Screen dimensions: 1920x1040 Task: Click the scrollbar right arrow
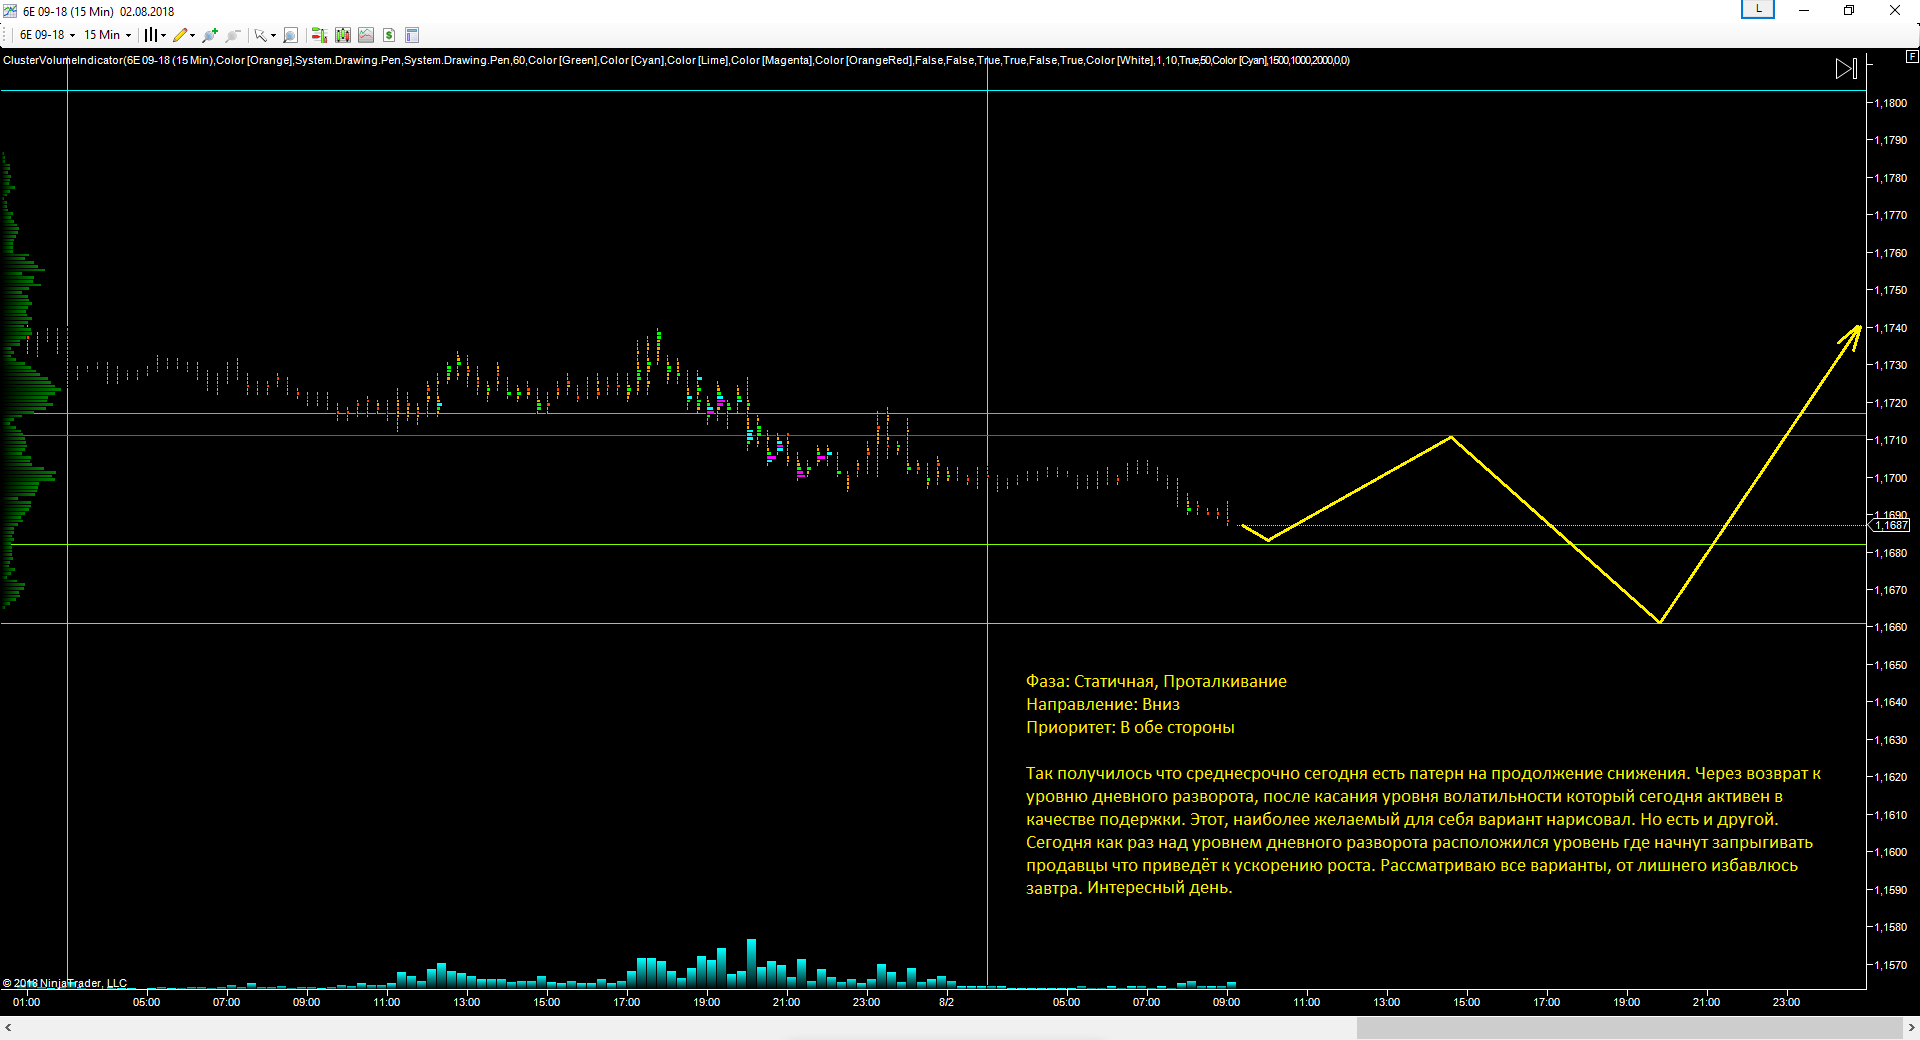[x=1911, y=1028]
